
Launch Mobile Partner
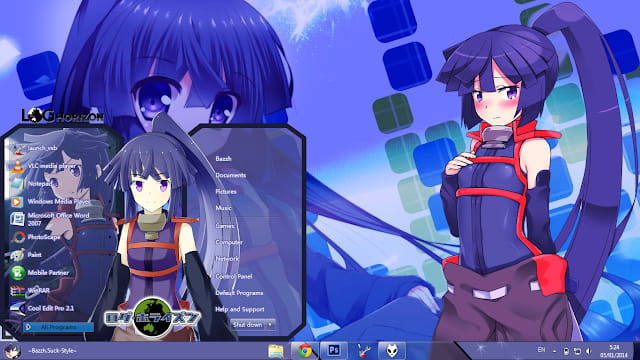click(x=41, y=273)
